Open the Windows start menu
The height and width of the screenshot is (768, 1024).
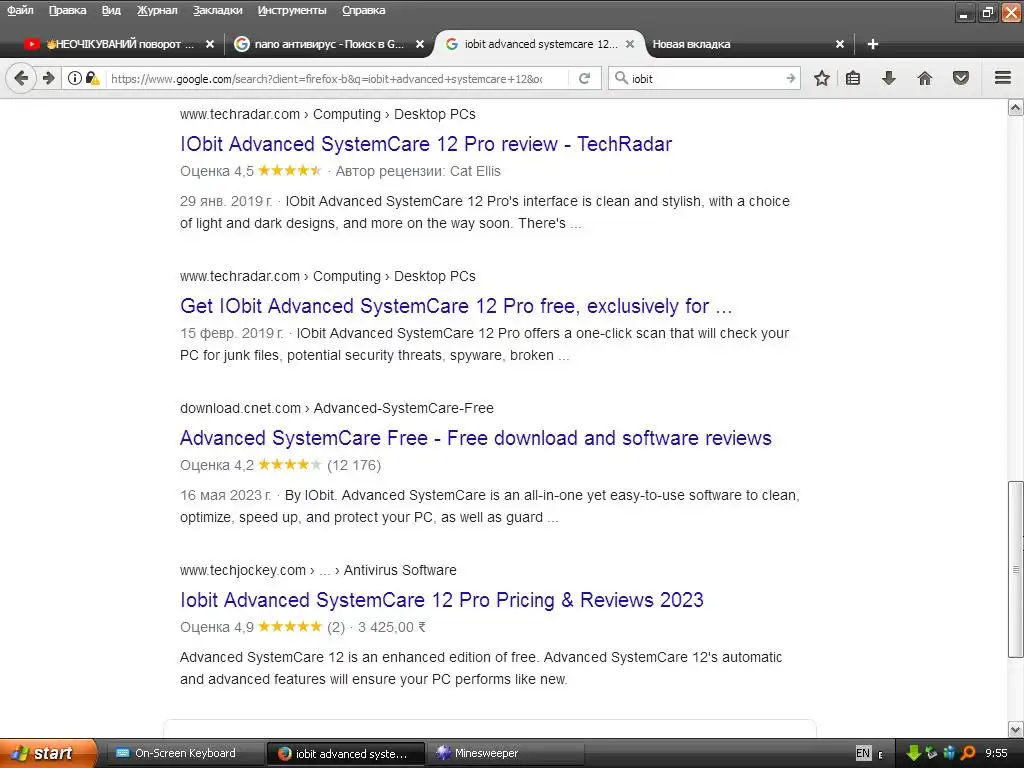48,753
